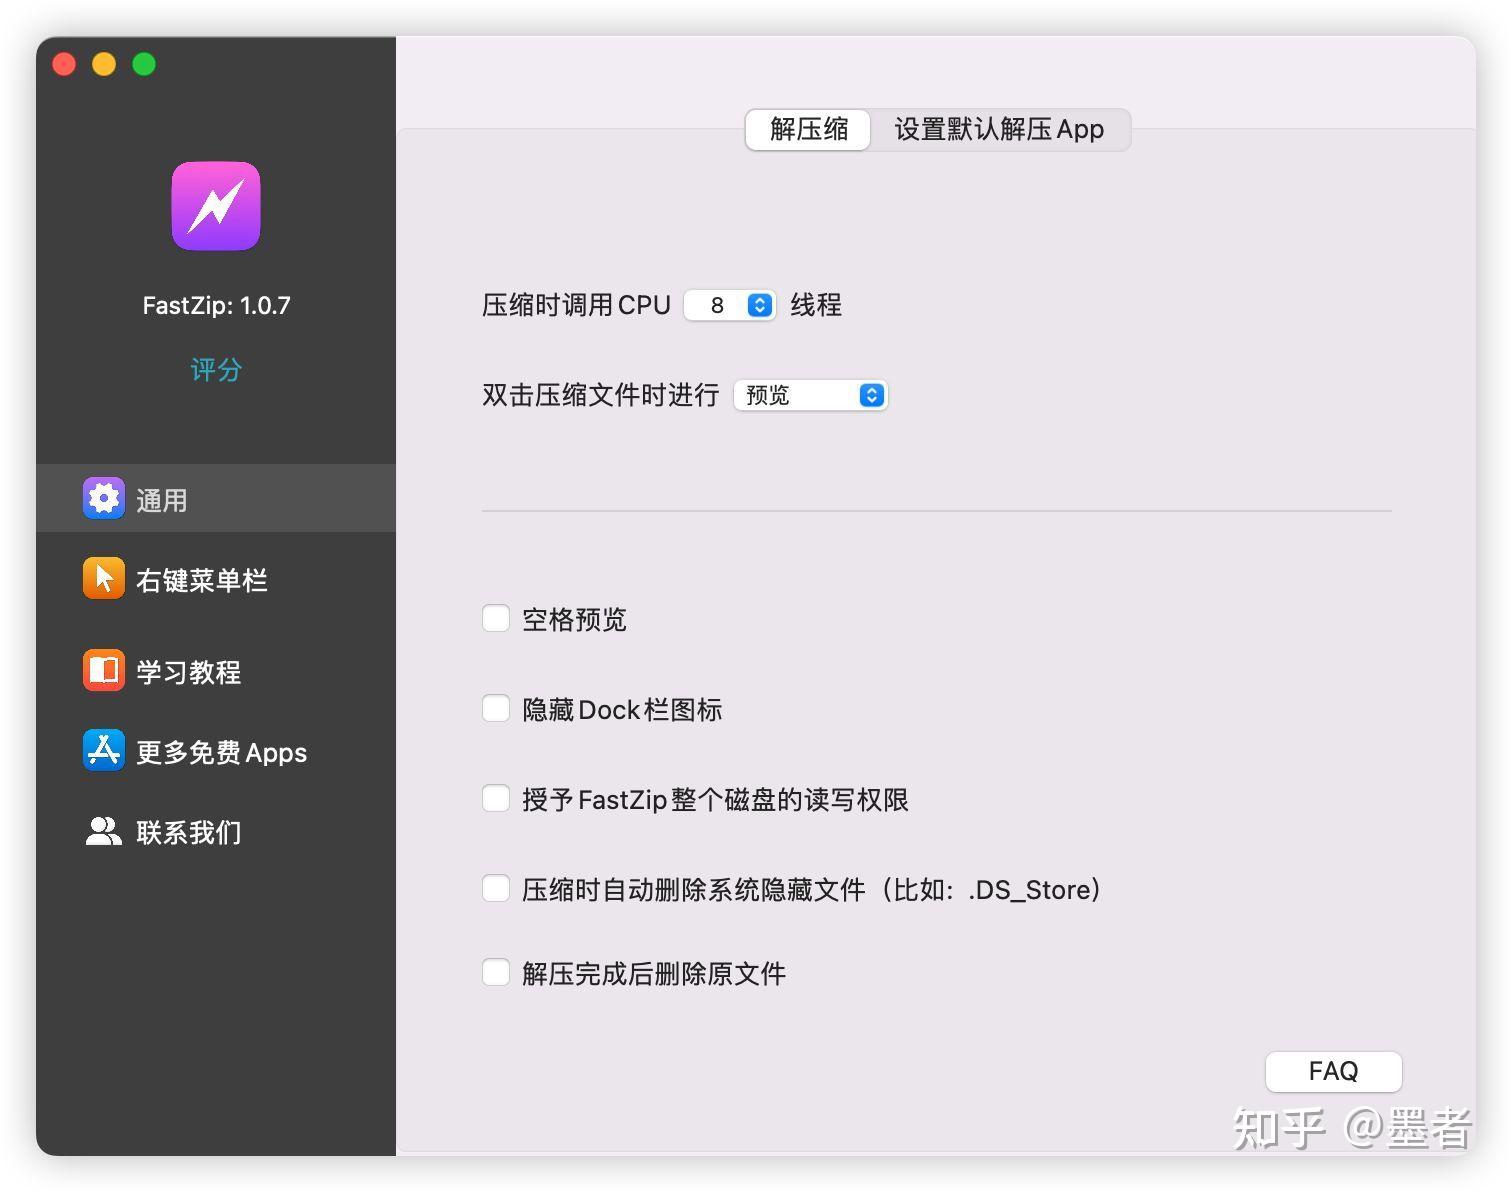Screen dimensions: 1512x1192
Task: Click the book icon beside 学习教程
Action: (x=104, y=670)
